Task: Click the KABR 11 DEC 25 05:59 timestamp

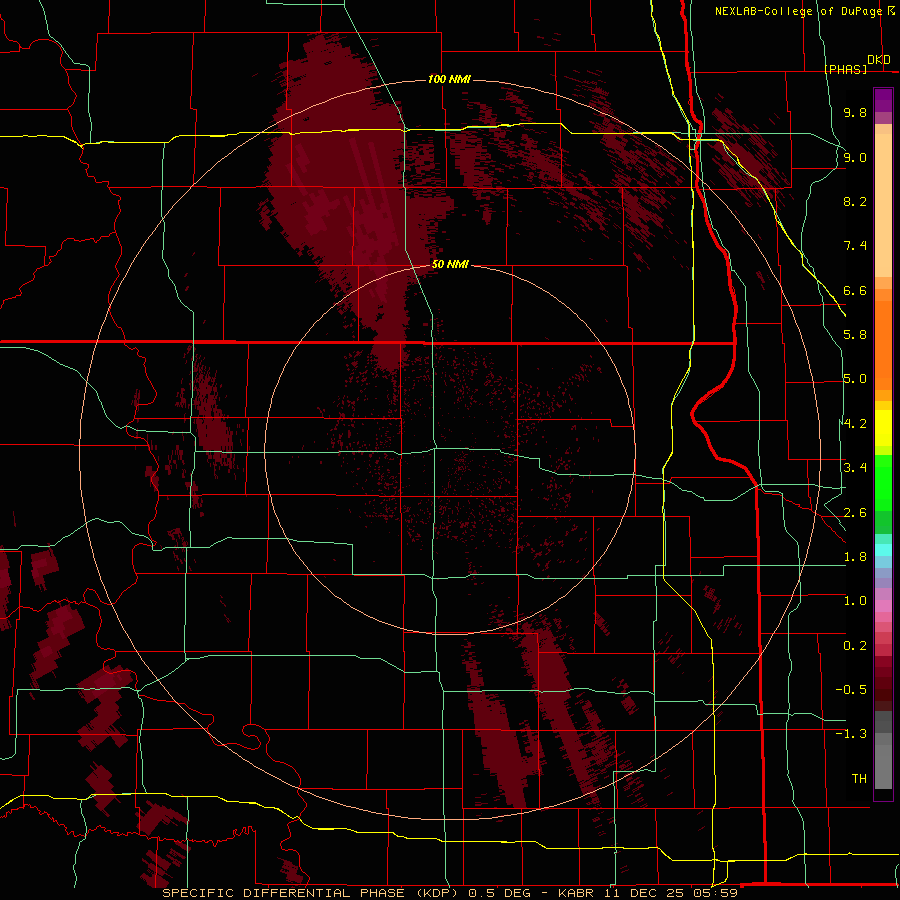Action: click(647, 893)
